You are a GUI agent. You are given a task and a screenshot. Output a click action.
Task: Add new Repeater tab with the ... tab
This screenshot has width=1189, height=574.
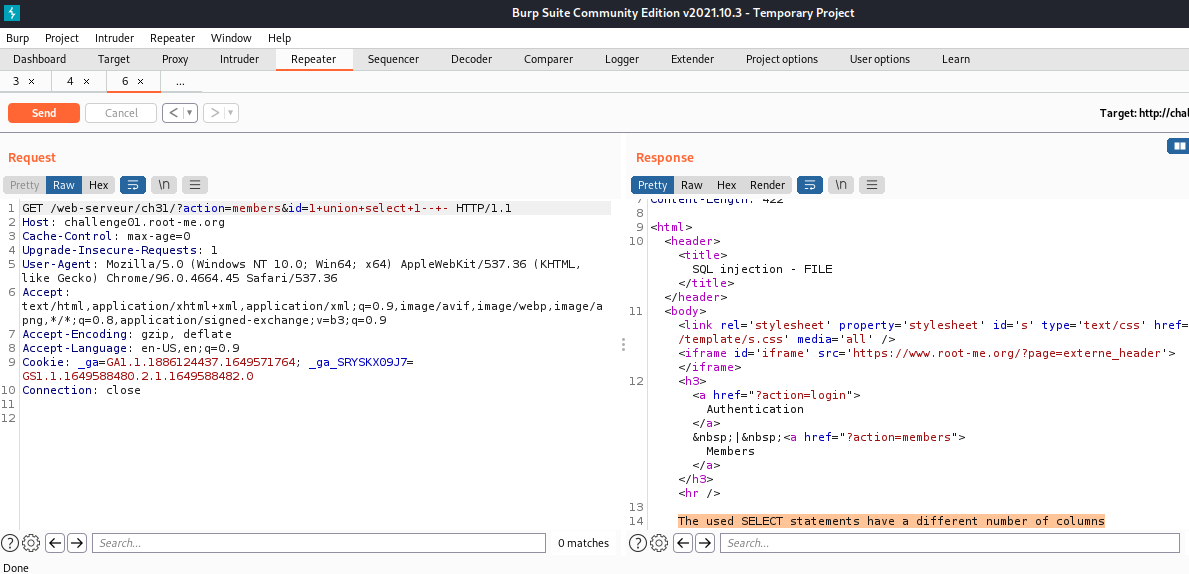[x=180, y=81]
